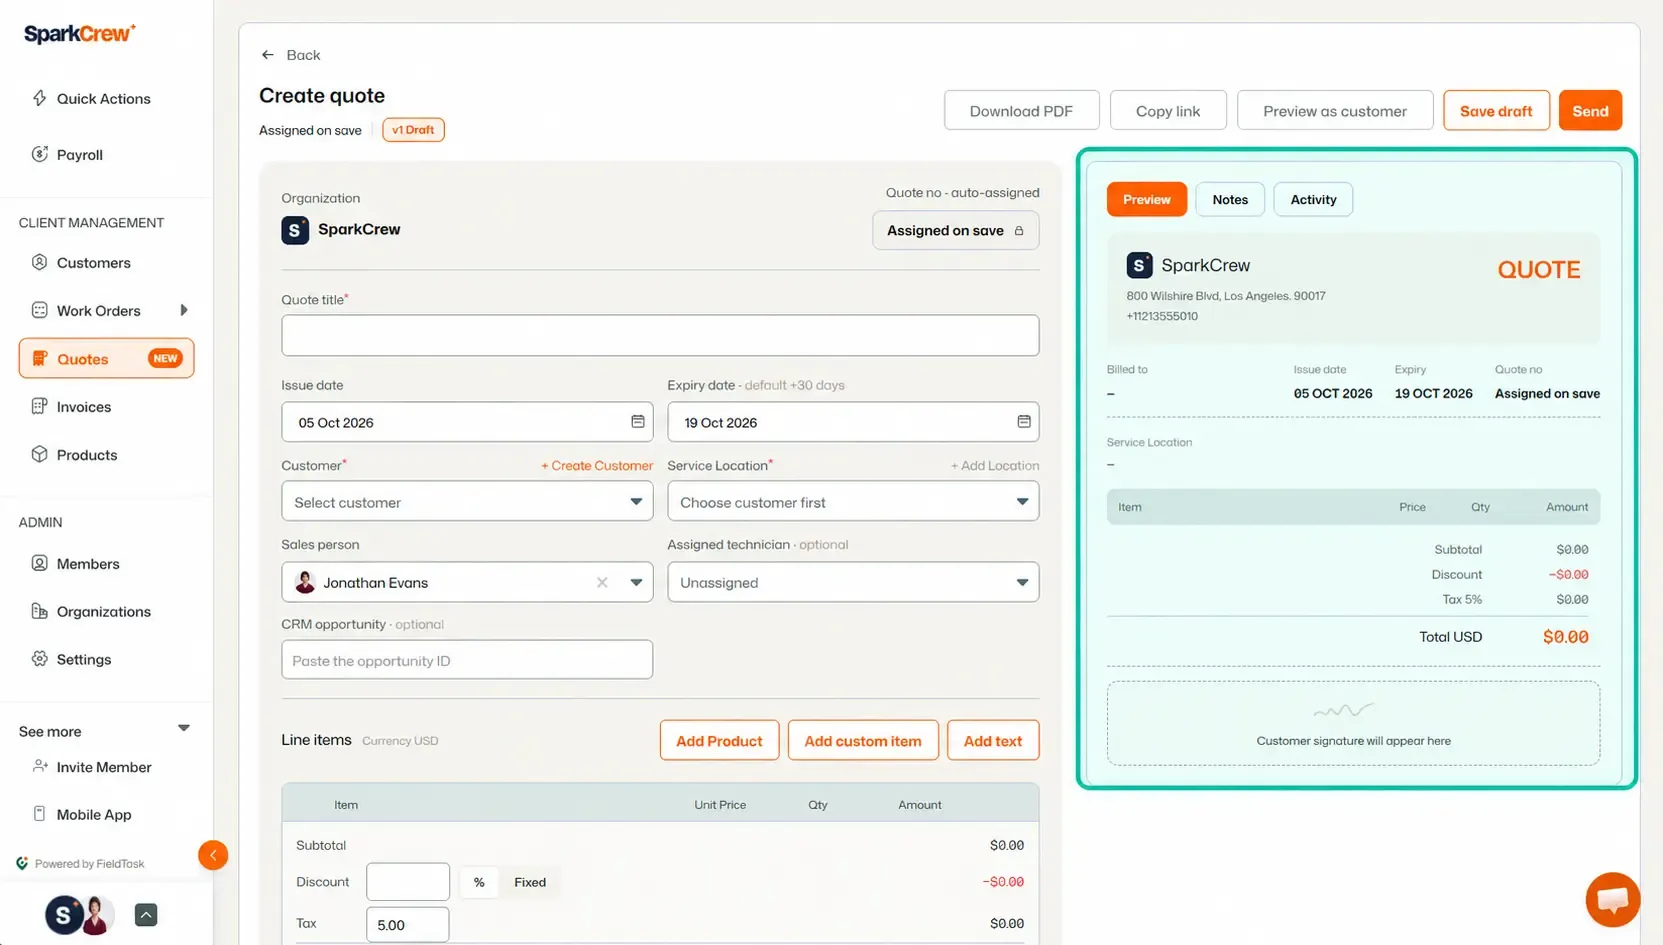This screenshot has height=945, width=1663.
Task: Clear the Jonathan Evans sales person
Action: pyautogui.click(x=602, y=582)
